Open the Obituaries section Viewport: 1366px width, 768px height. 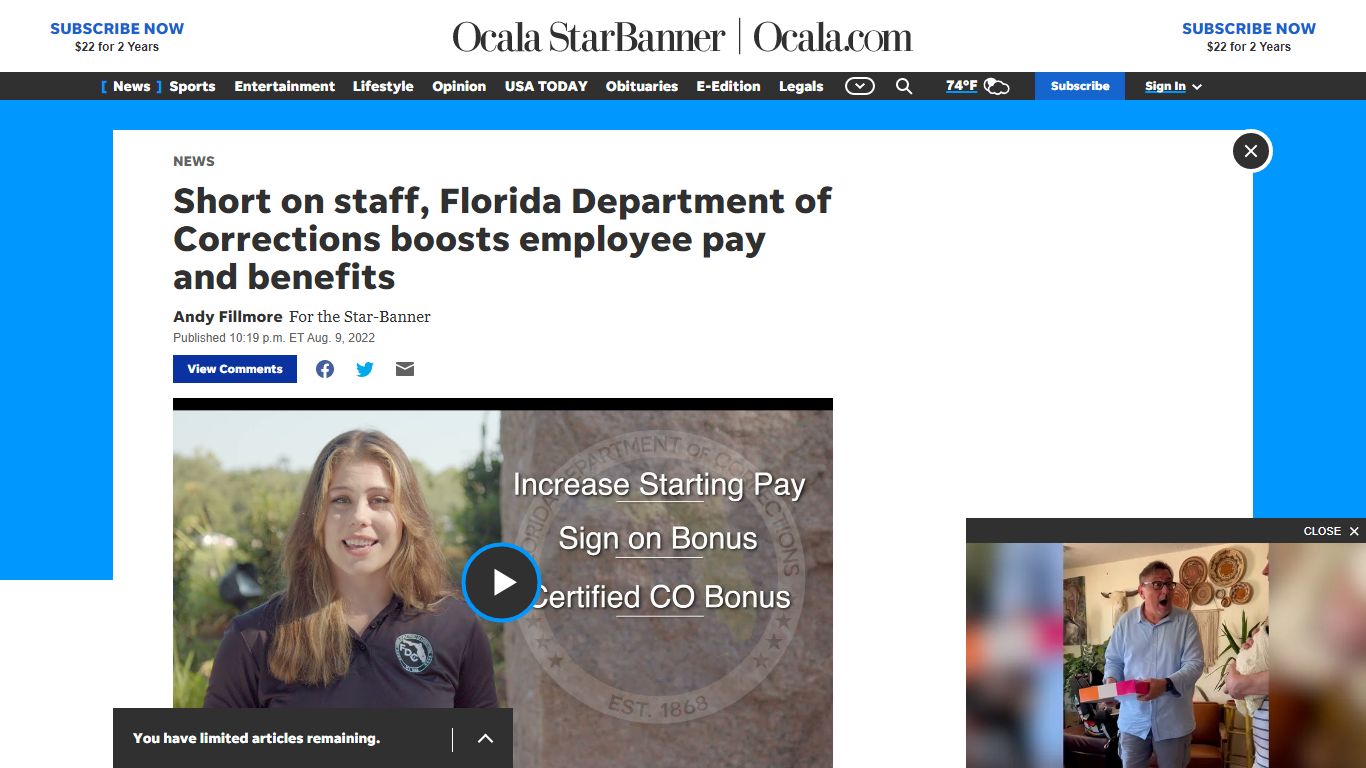[x=642, y=86]
